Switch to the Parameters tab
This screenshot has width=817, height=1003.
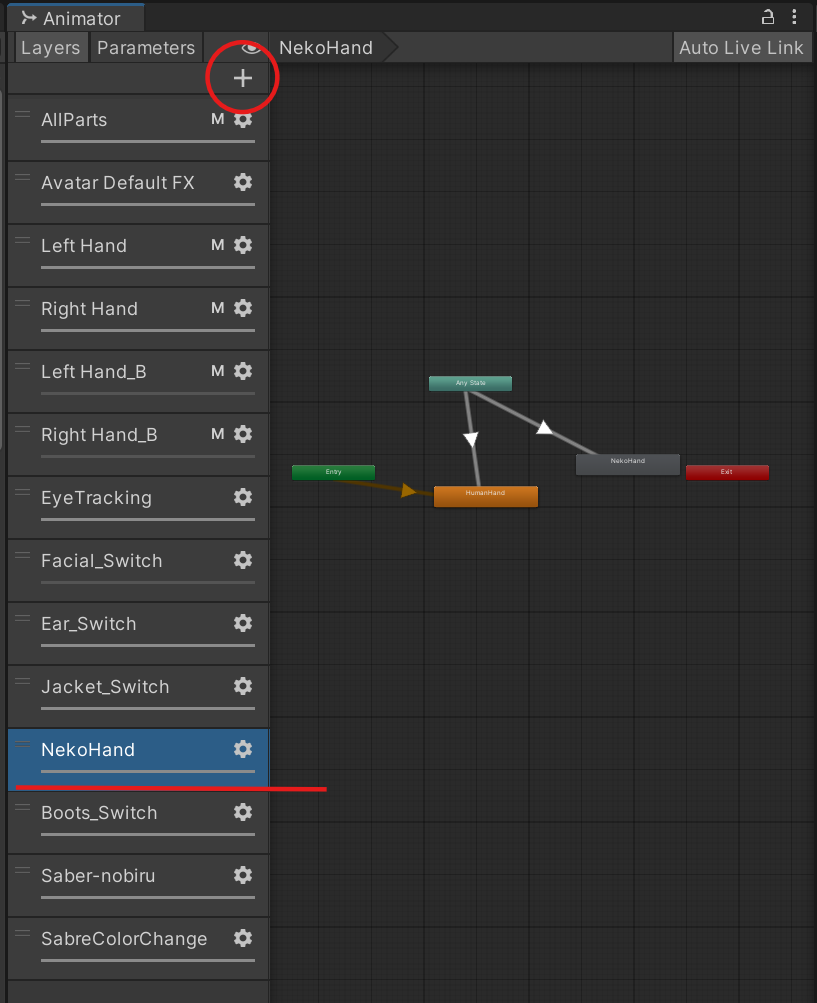pos(146,48)
